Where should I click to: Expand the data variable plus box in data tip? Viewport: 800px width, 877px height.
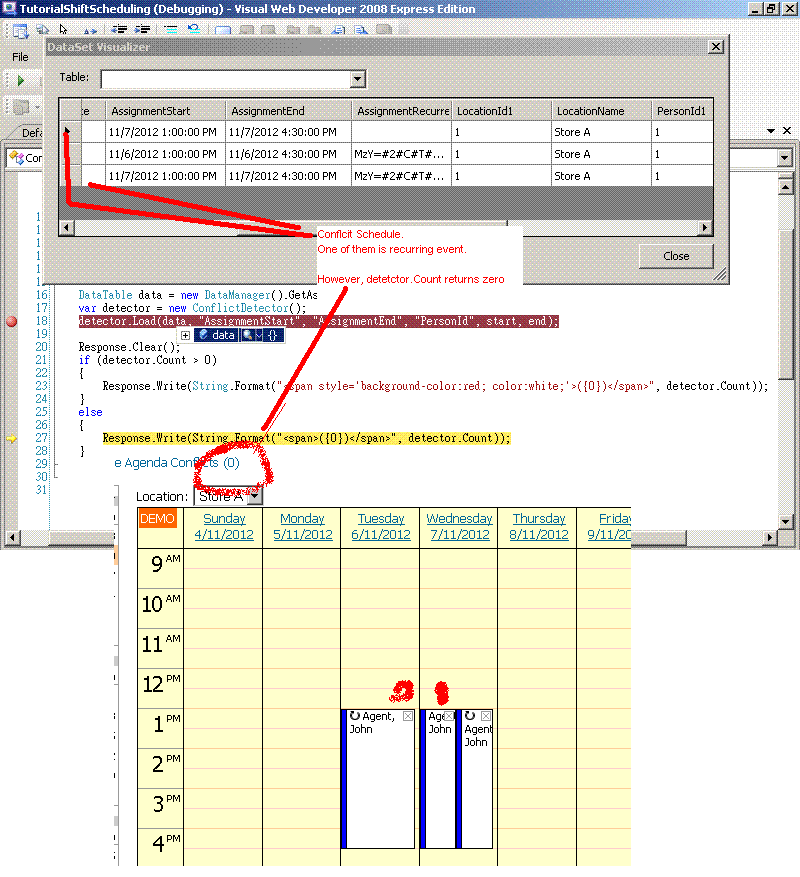185,335
